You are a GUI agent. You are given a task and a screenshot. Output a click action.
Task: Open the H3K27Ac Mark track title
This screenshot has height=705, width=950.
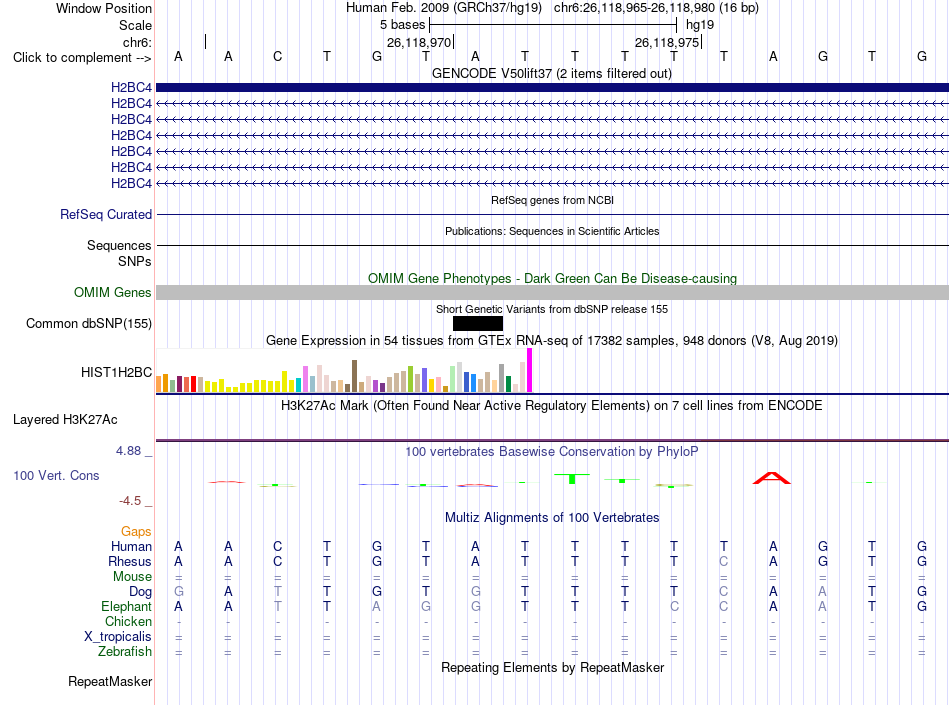(552, 405)
